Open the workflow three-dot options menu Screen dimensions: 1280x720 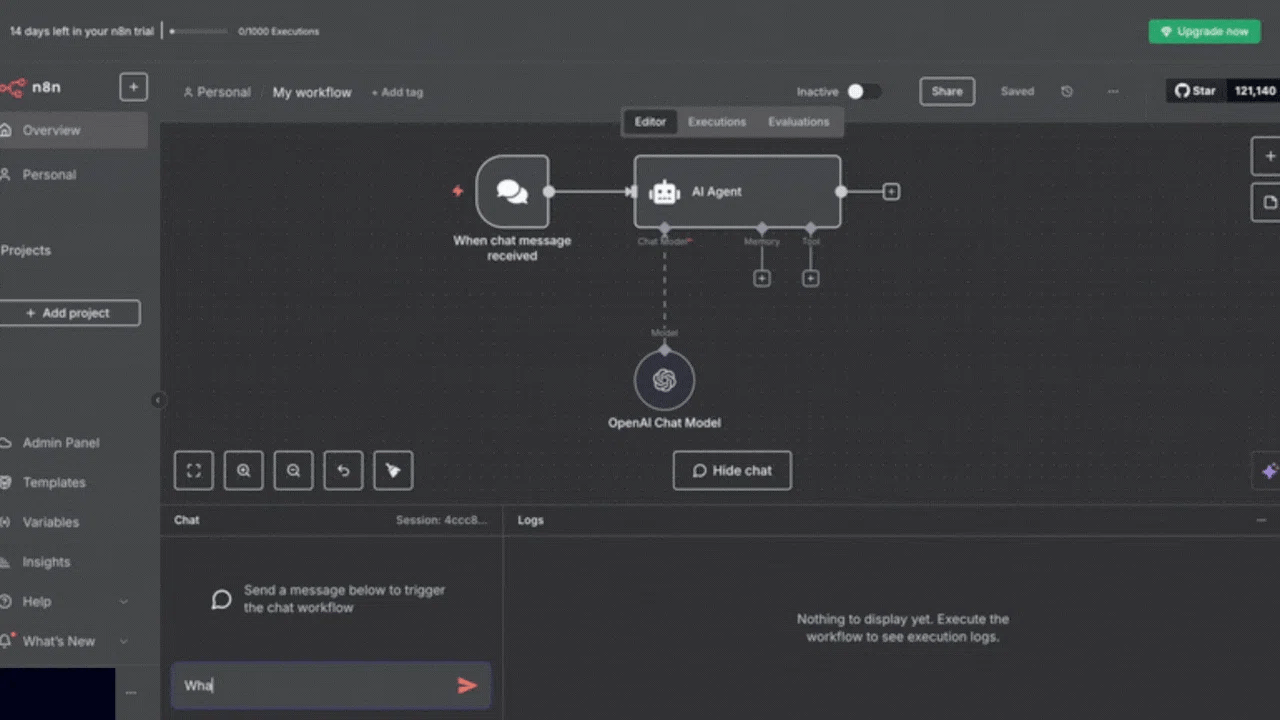click(1113, 91)
